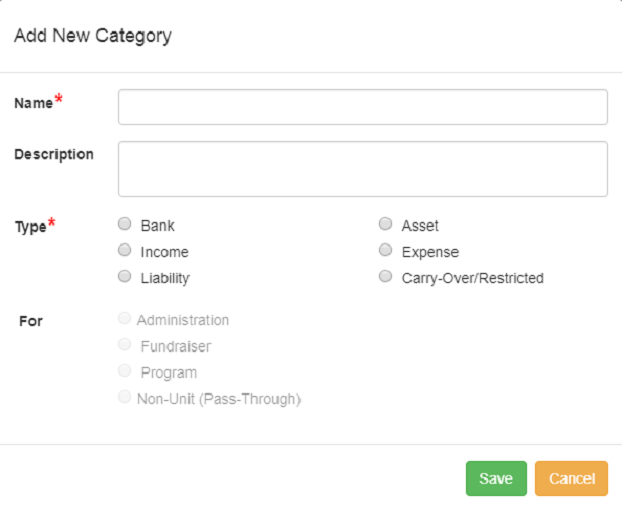Save the new category
This screenshot has width=624, height=513.
pos(496,478)
